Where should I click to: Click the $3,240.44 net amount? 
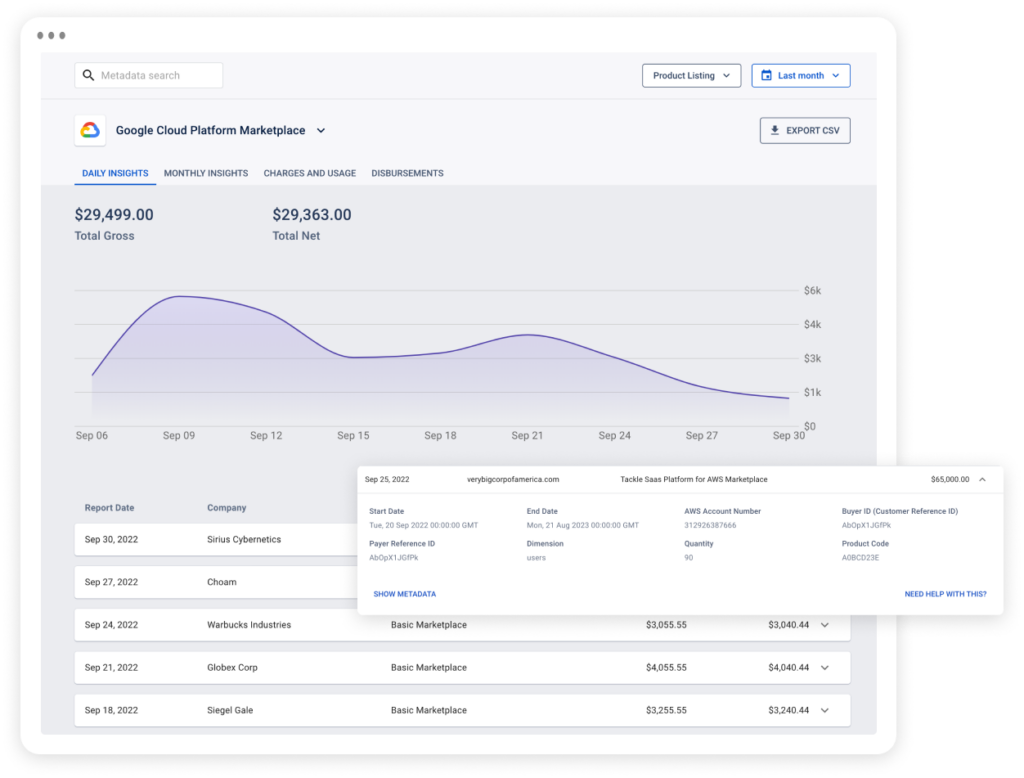point(788,710)
